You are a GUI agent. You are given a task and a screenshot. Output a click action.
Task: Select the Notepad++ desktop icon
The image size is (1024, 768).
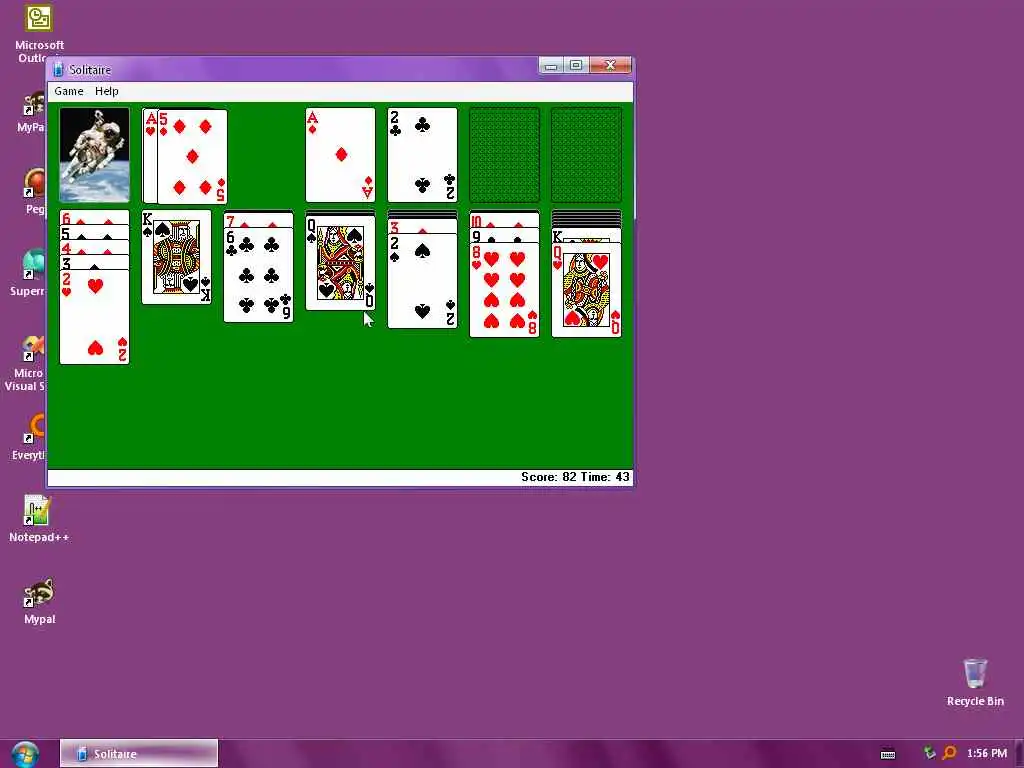(x=39, y=519)
